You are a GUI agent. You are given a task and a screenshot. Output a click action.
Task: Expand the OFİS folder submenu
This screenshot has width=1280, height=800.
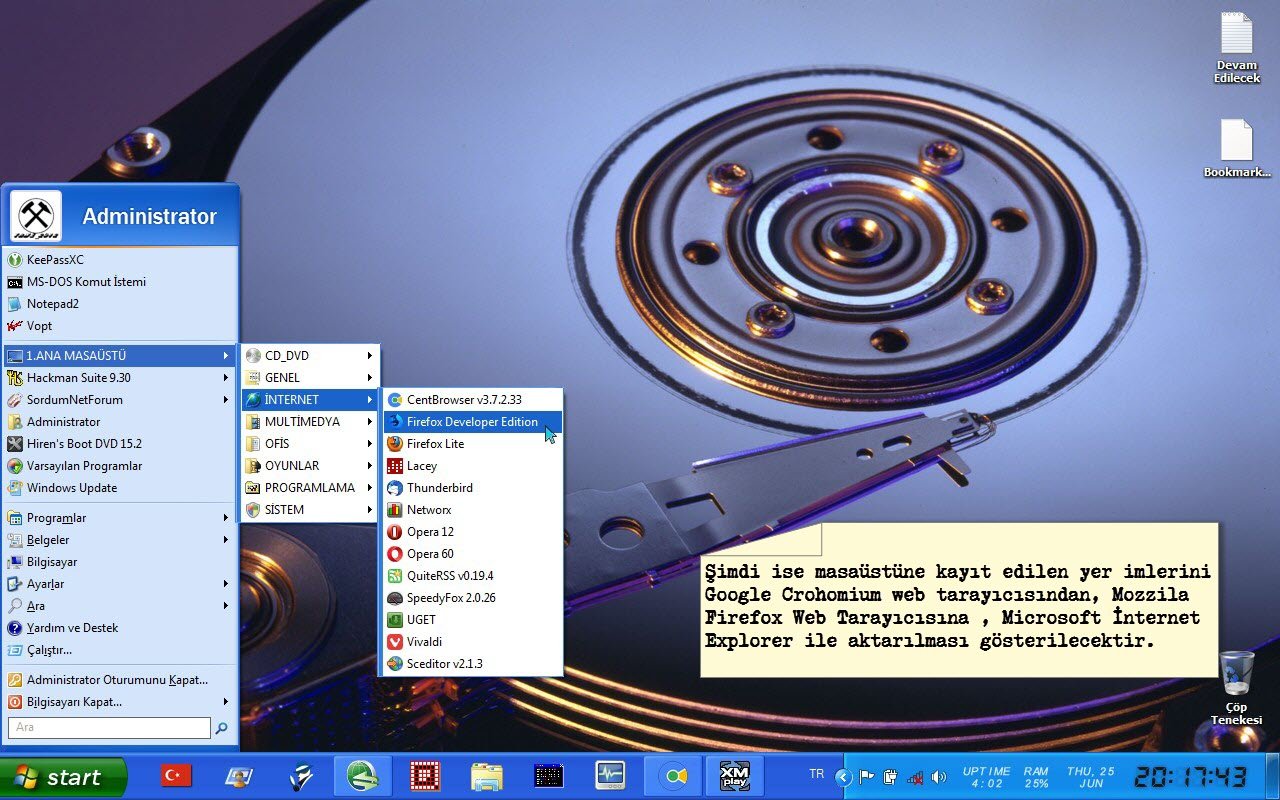310,444
